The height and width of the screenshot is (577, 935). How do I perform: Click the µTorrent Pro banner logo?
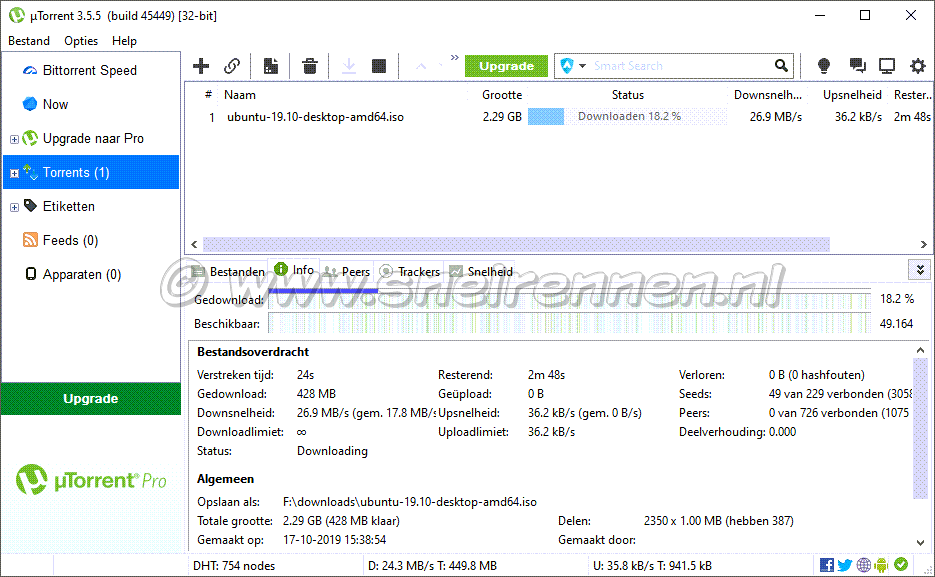91,480
